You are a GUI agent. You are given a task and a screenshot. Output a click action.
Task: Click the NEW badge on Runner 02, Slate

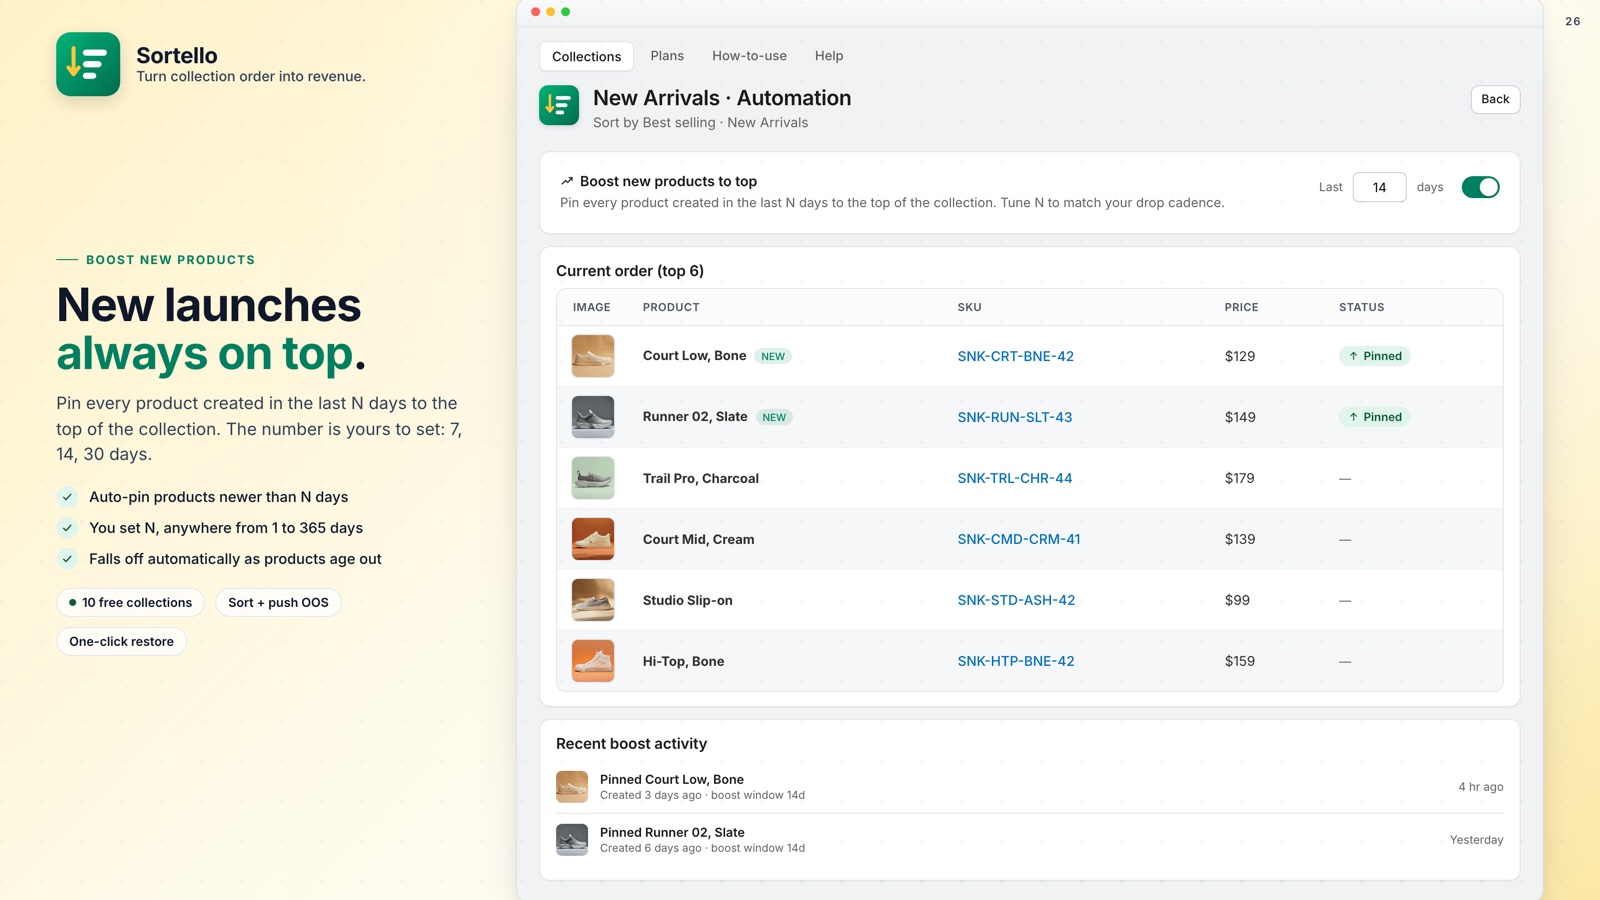(774, 417)
